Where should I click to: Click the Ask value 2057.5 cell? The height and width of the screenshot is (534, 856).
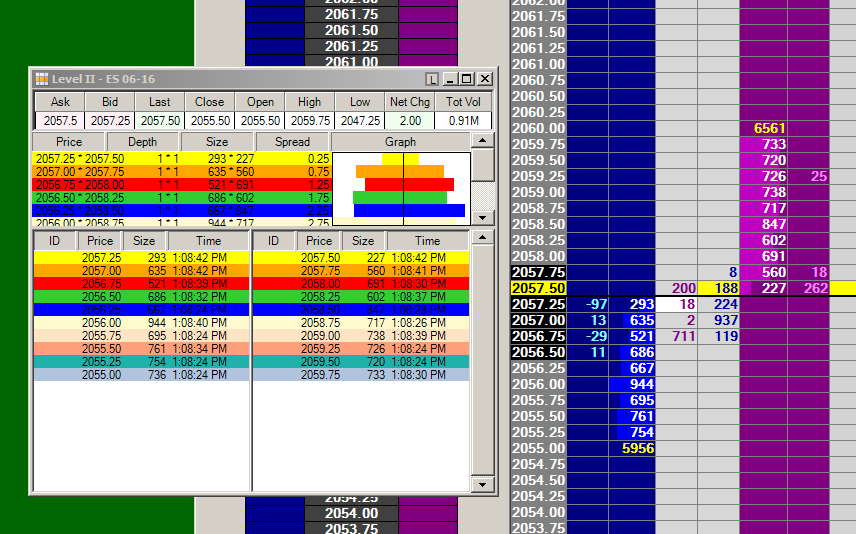tap(60, 121)
